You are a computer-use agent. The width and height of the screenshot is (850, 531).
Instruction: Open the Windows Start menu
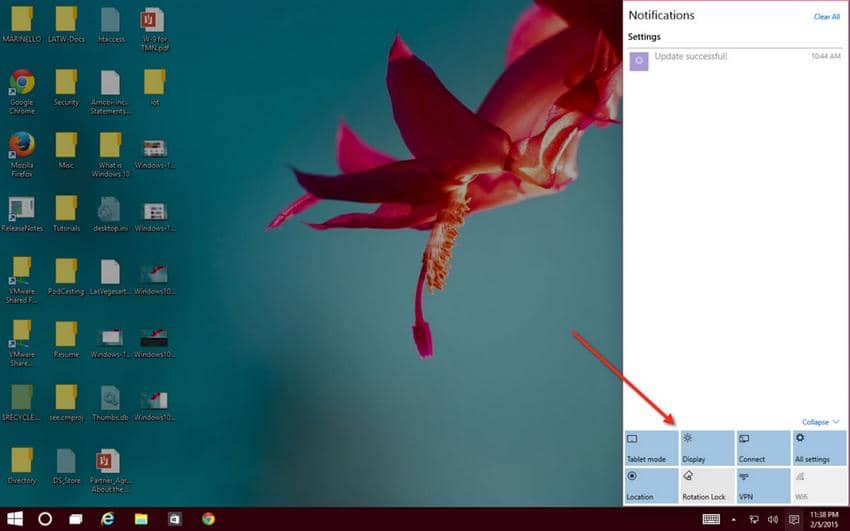pos(14,519)
